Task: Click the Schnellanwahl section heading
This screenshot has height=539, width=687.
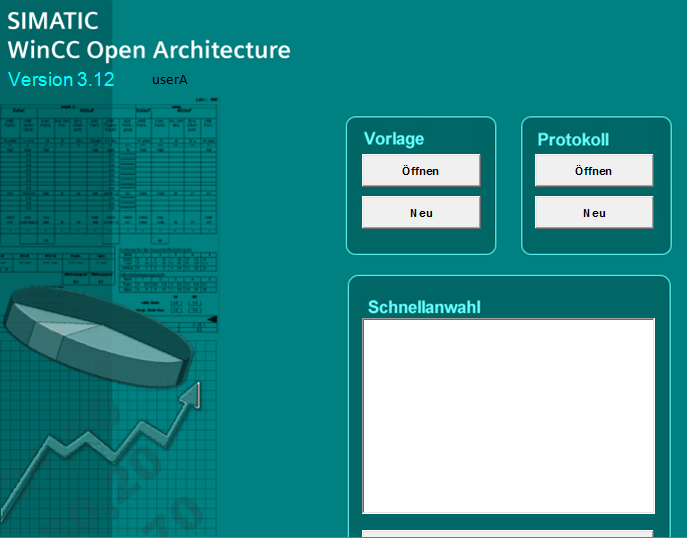Action: pyautogui.click(x=424, y=307)
